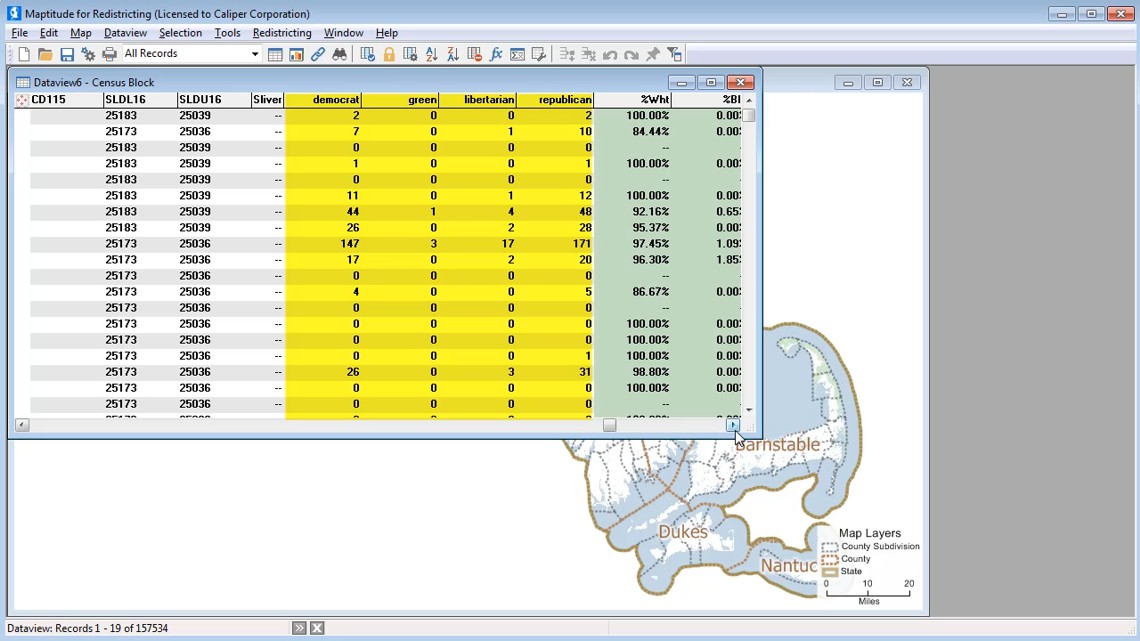The height and width of the screenshot is (641, 1140).
Task: Open the Formula builder fx icon
Action: click(496, 53)
